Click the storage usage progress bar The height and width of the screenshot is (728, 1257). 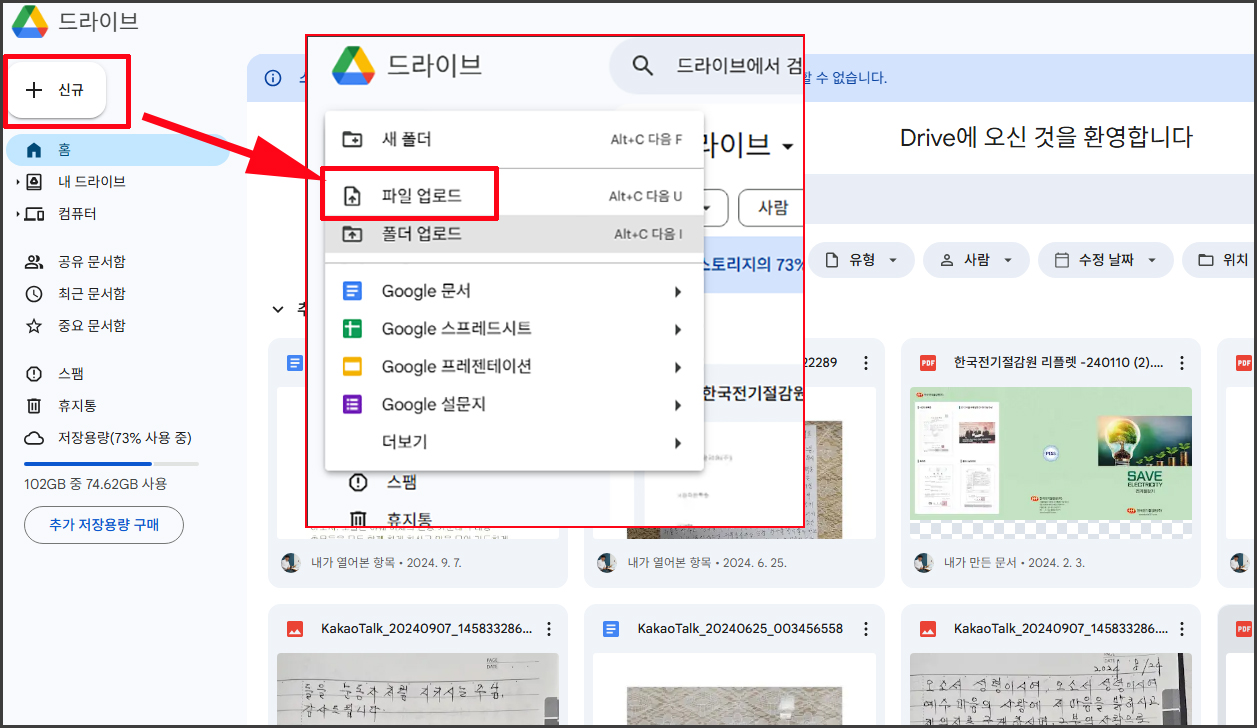coord(111,464)
